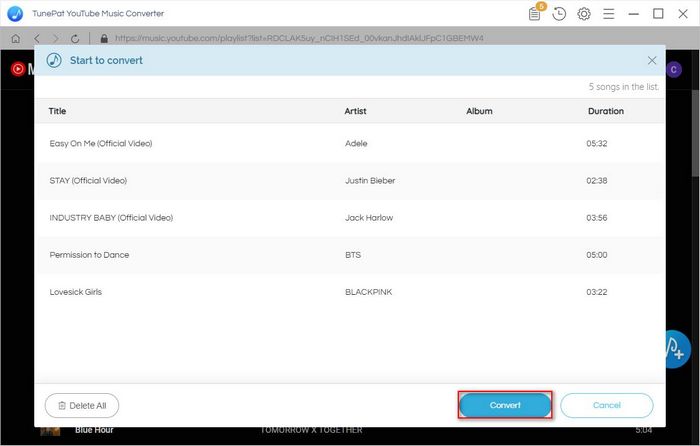Image resolution: width=700 pixels, height=446 pixels.
Task: Click artist name BTS
Action: (353, 254)
